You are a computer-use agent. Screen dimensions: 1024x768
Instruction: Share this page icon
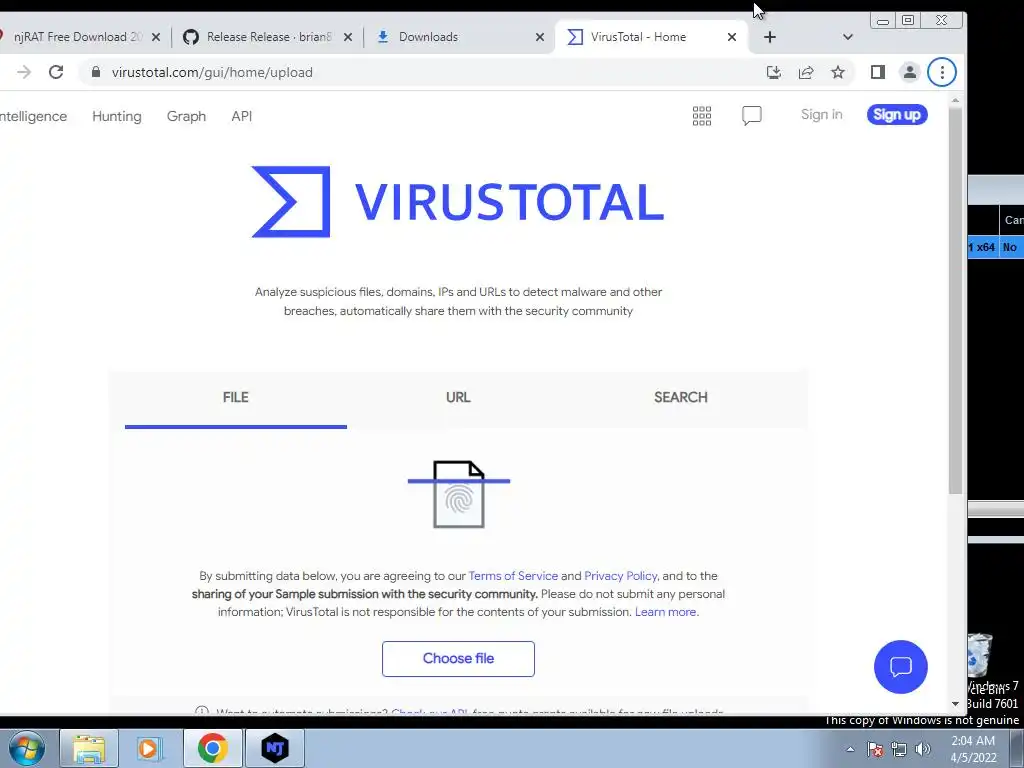click(x=806, y=72)
